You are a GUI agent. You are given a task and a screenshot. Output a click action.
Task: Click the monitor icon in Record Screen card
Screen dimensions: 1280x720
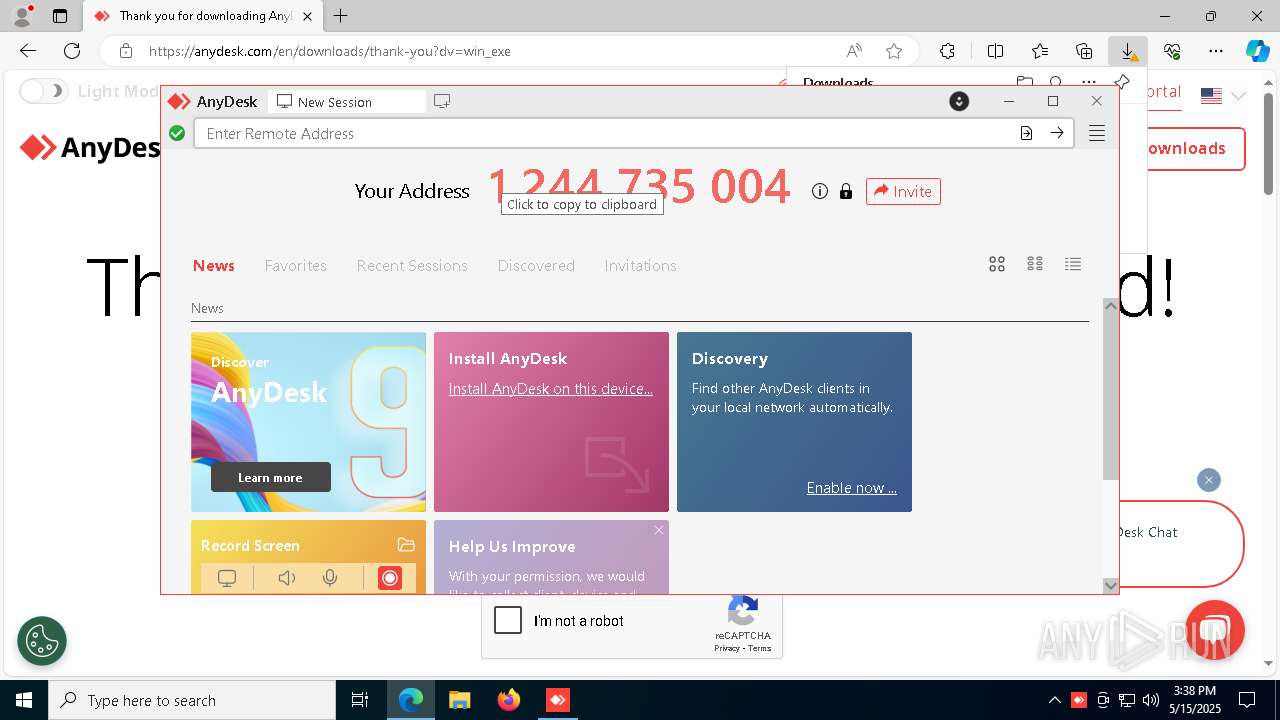[x=227, y=578]
